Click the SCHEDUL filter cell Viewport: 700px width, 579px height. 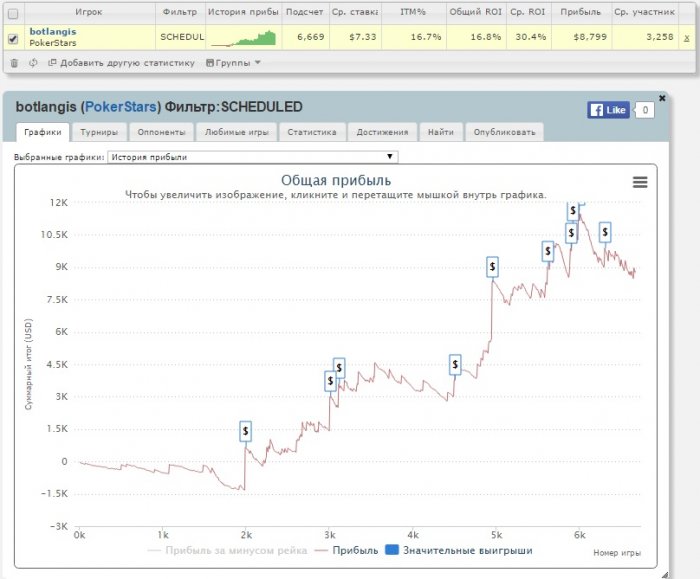point(182,37)
